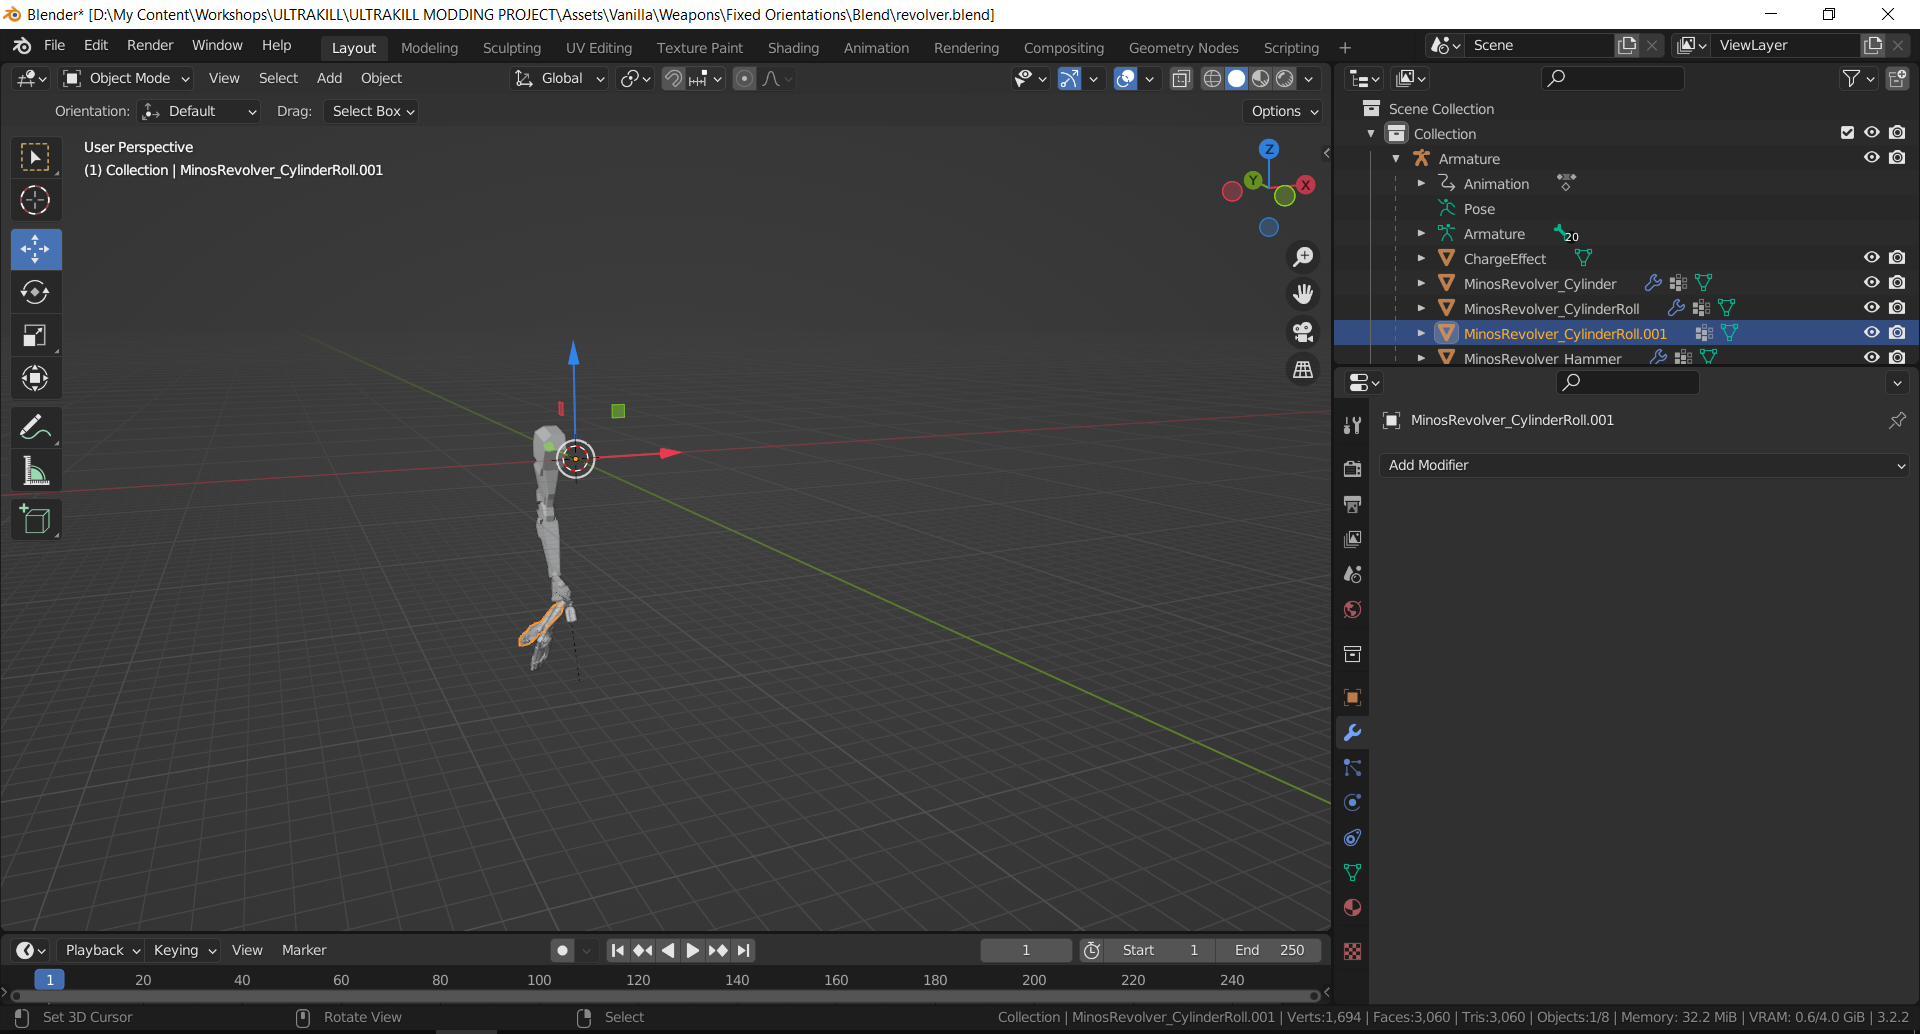Open the Render menu
This screenshot has width=1920, height=1034.
[x=150, y=46]
